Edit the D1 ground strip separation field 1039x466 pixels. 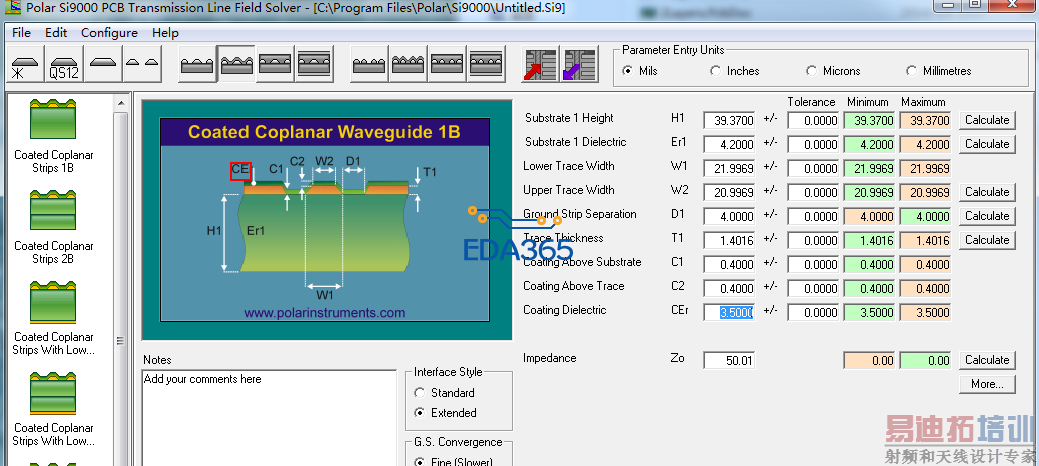729,216
